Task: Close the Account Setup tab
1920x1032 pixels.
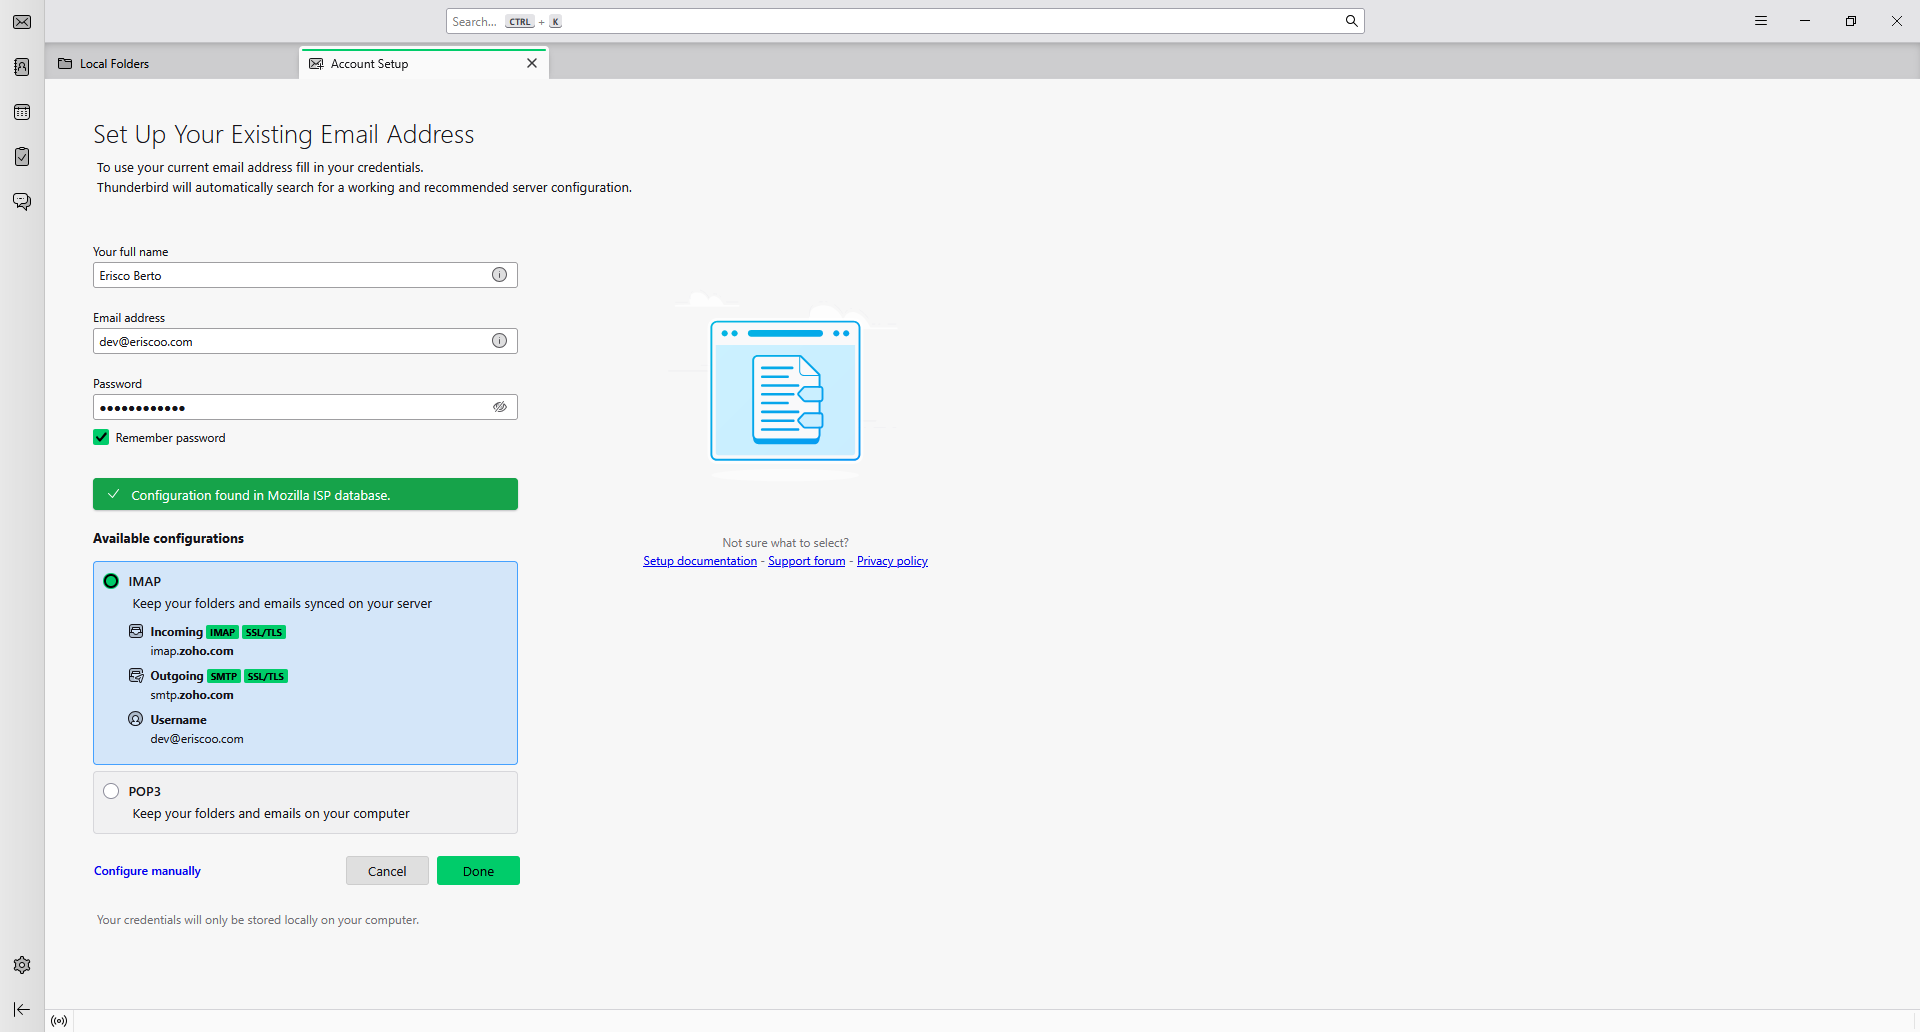Action: [x=532, y=63]
